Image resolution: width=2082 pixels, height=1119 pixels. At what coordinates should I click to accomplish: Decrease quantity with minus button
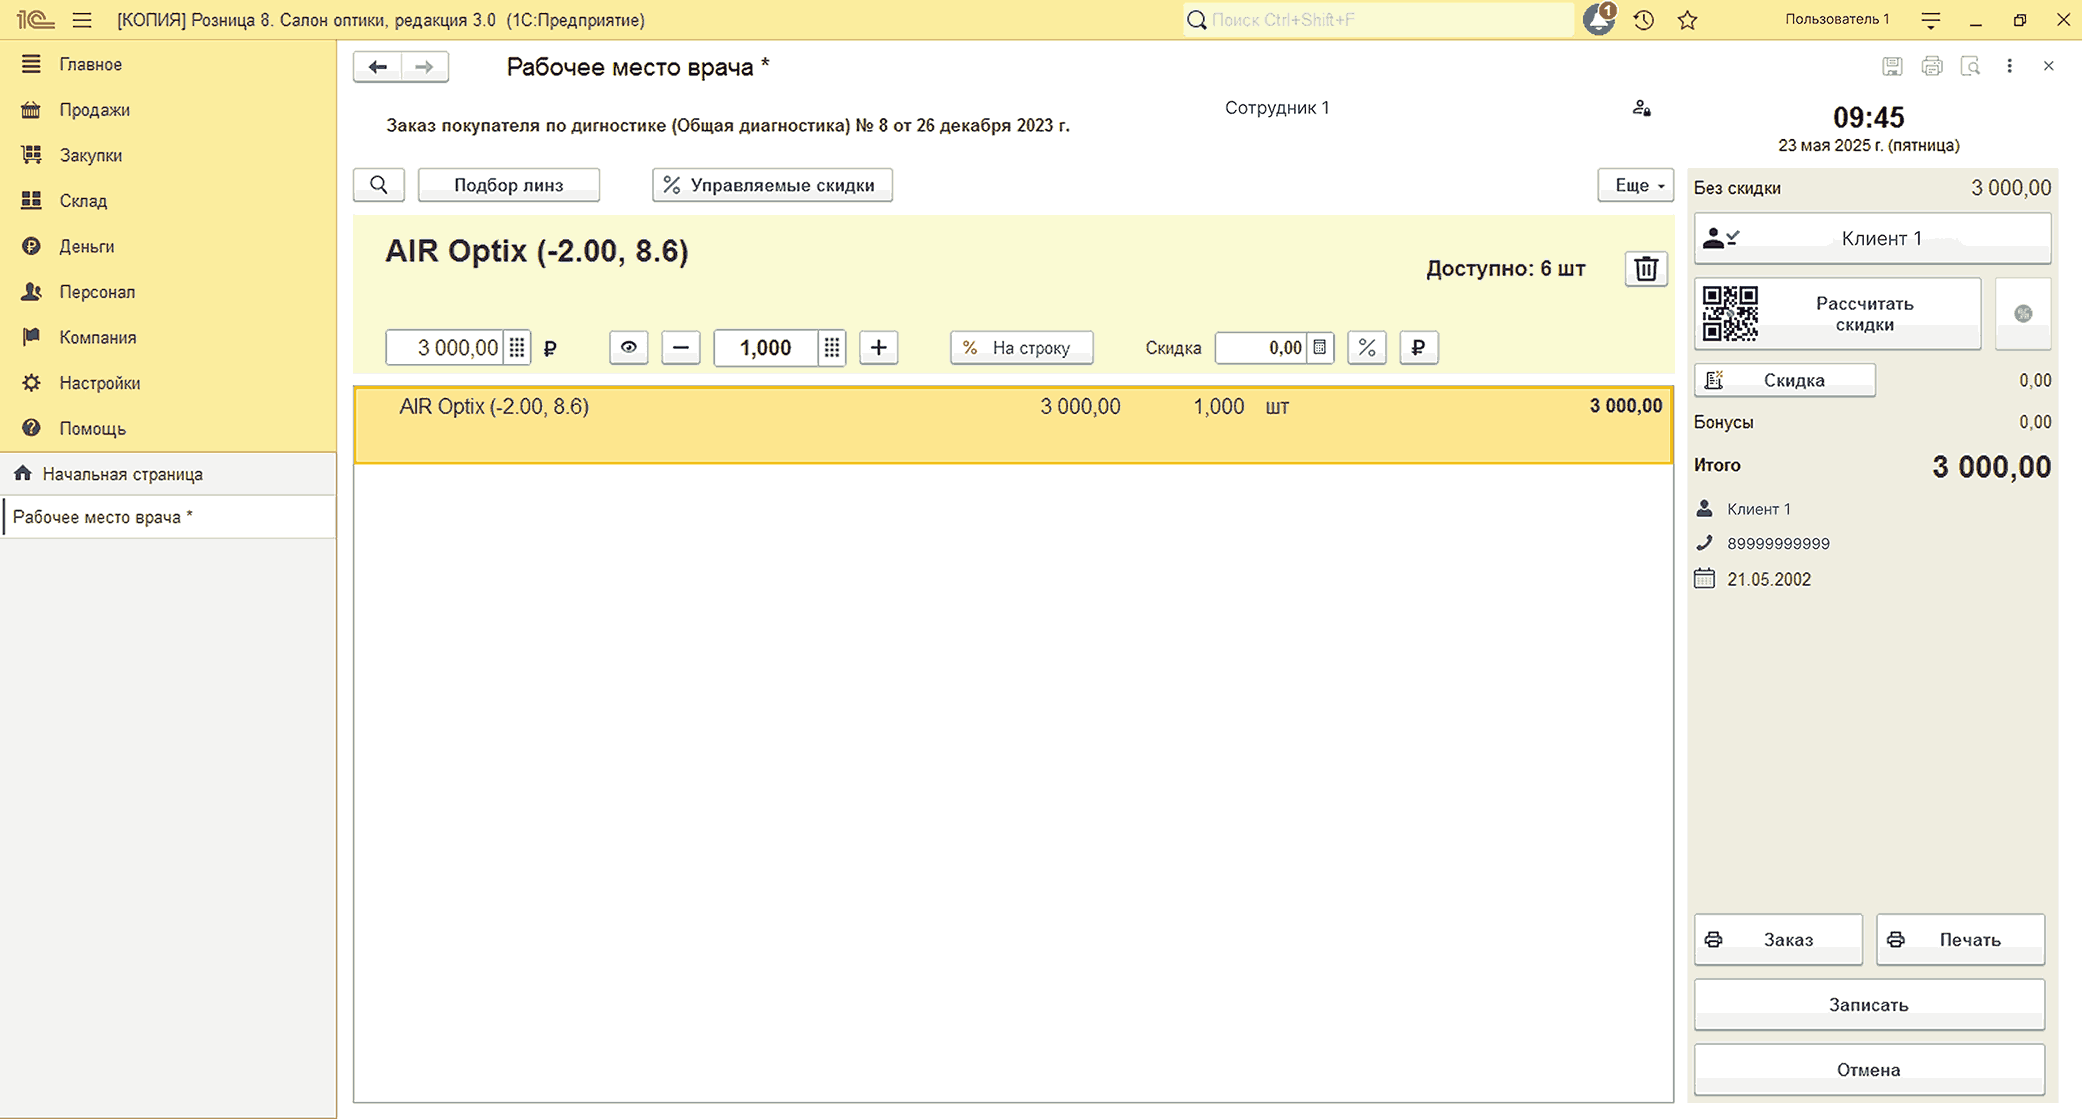point(681,348)
